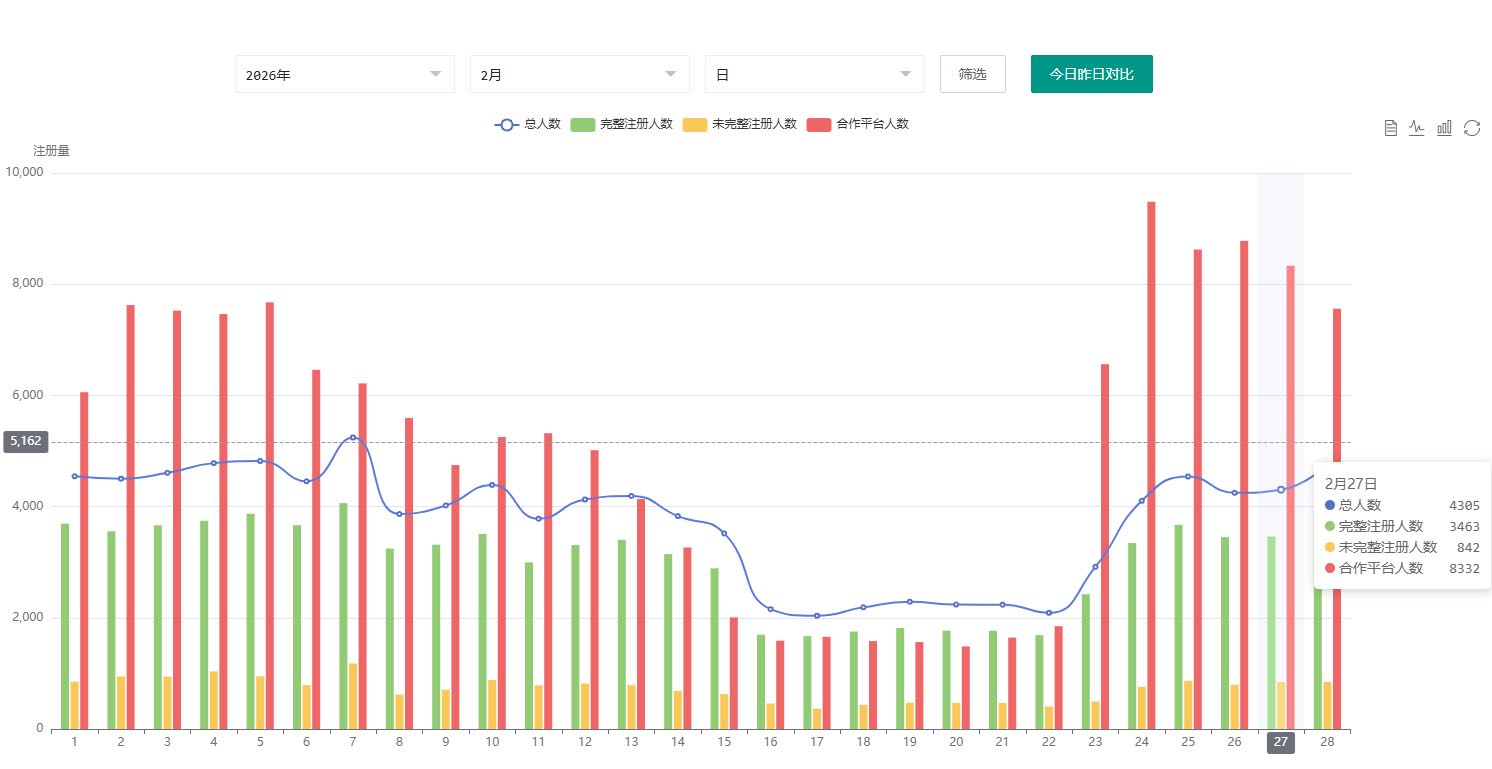Click the highlighted 27 x-axis label

[1280, 742]
